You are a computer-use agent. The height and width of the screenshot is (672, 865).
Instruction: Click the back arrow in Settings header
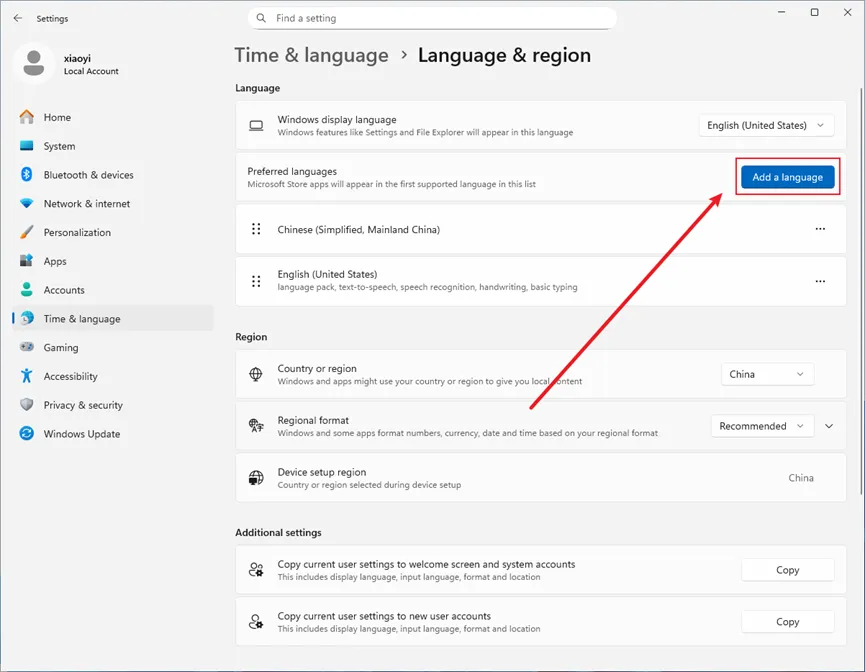tap(17, 18)
